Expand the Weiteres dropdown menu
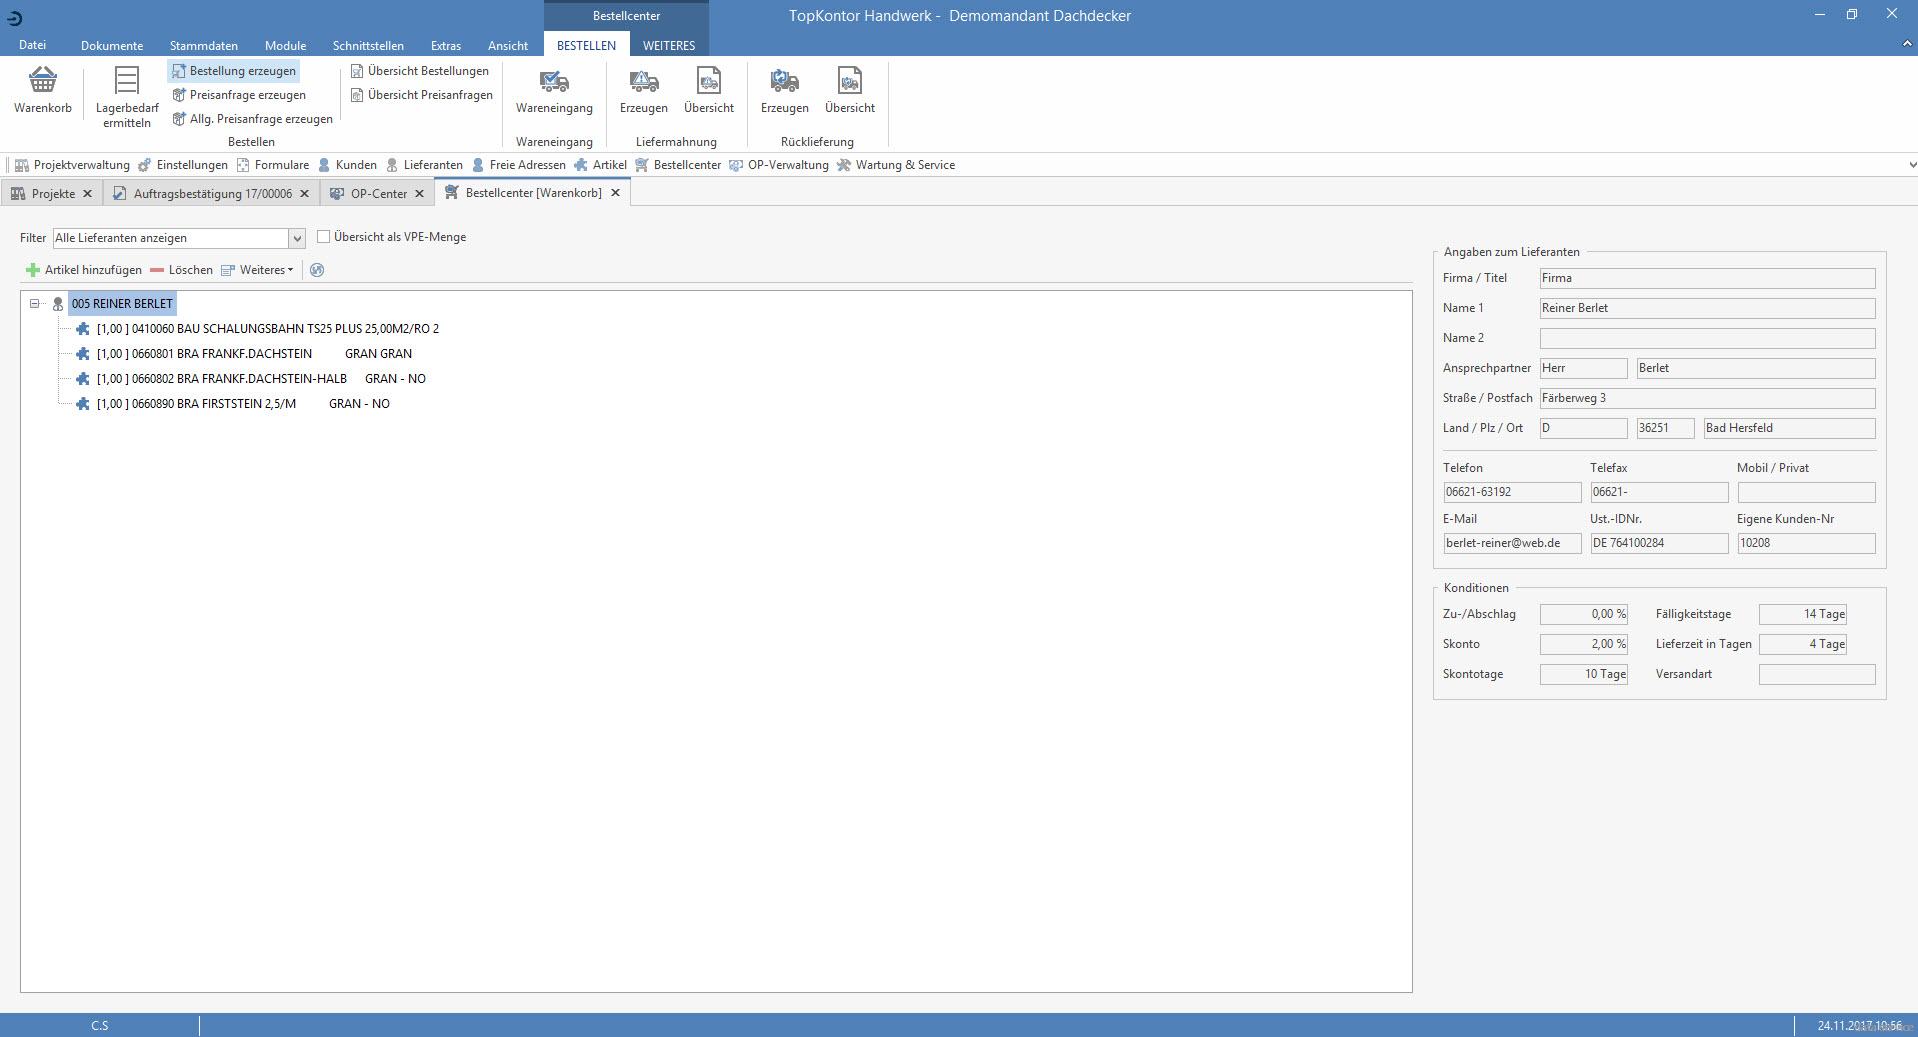This screenshot has height=1037, width=1918. click(x=266, y=270)
